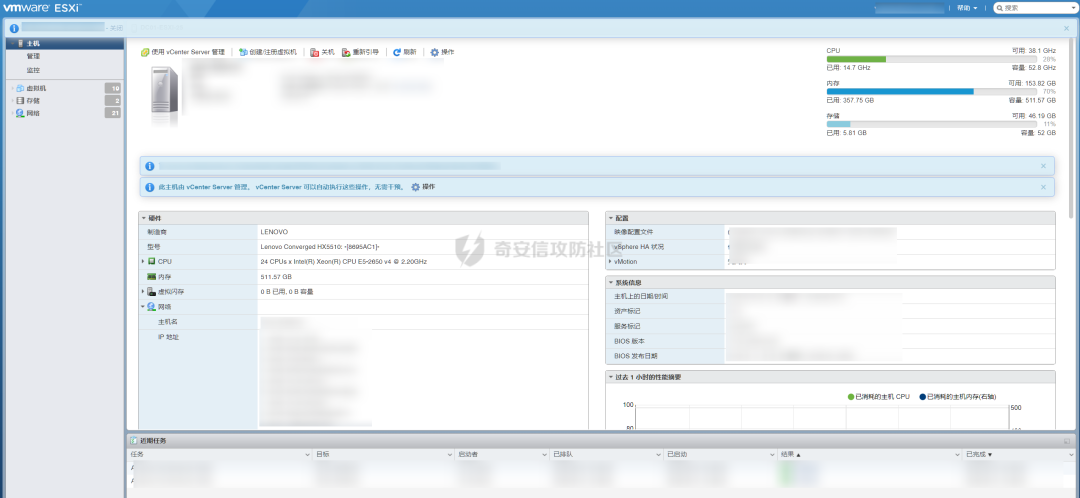Click the VMware ESXi logo
Image resolution: width=1080 pixels, height=498 pixels.
tap(43, 8)
